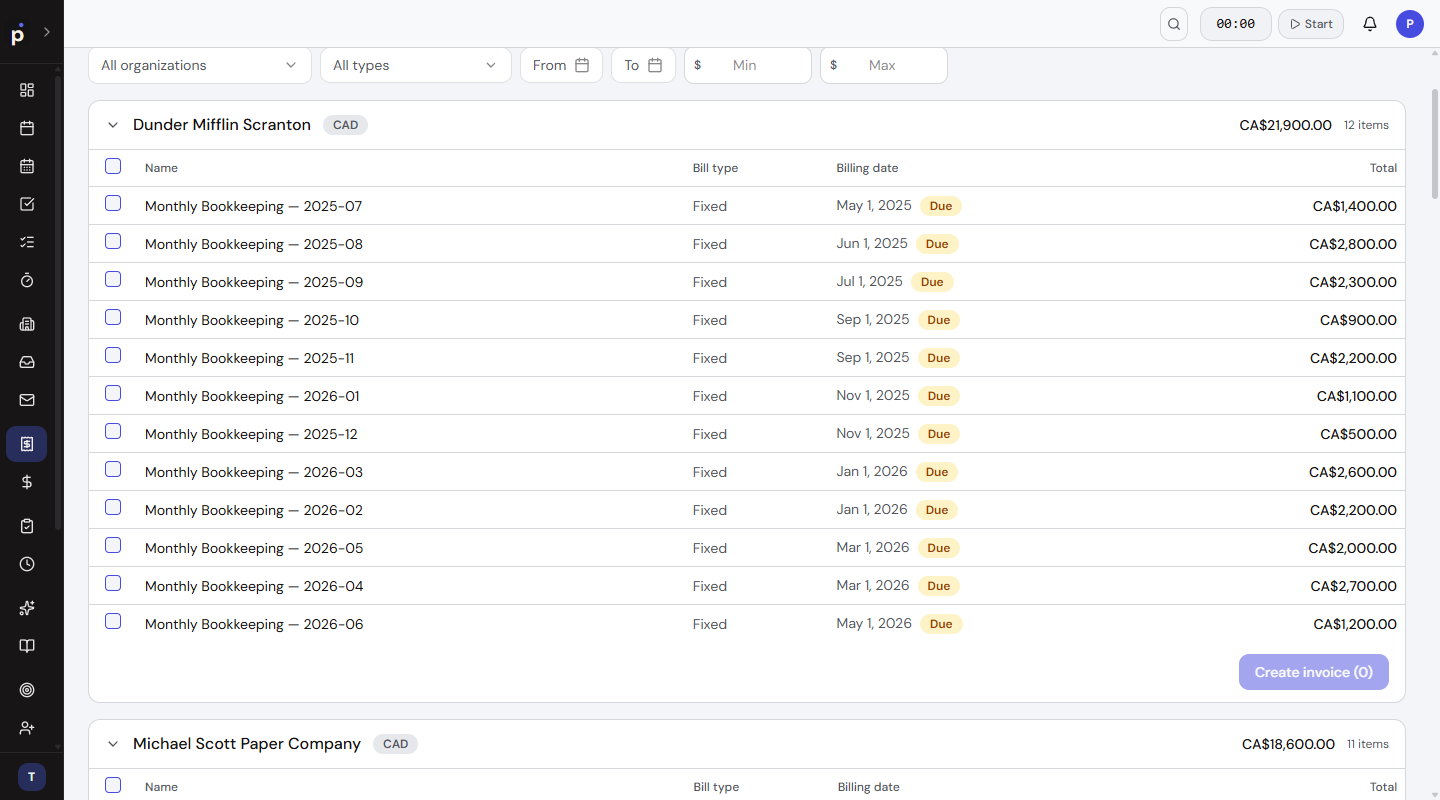The height and width of the screenshot is (800, 1440).
Task: Click the CA$2,600.00 amount
Action: click(x=1353, y=472)
